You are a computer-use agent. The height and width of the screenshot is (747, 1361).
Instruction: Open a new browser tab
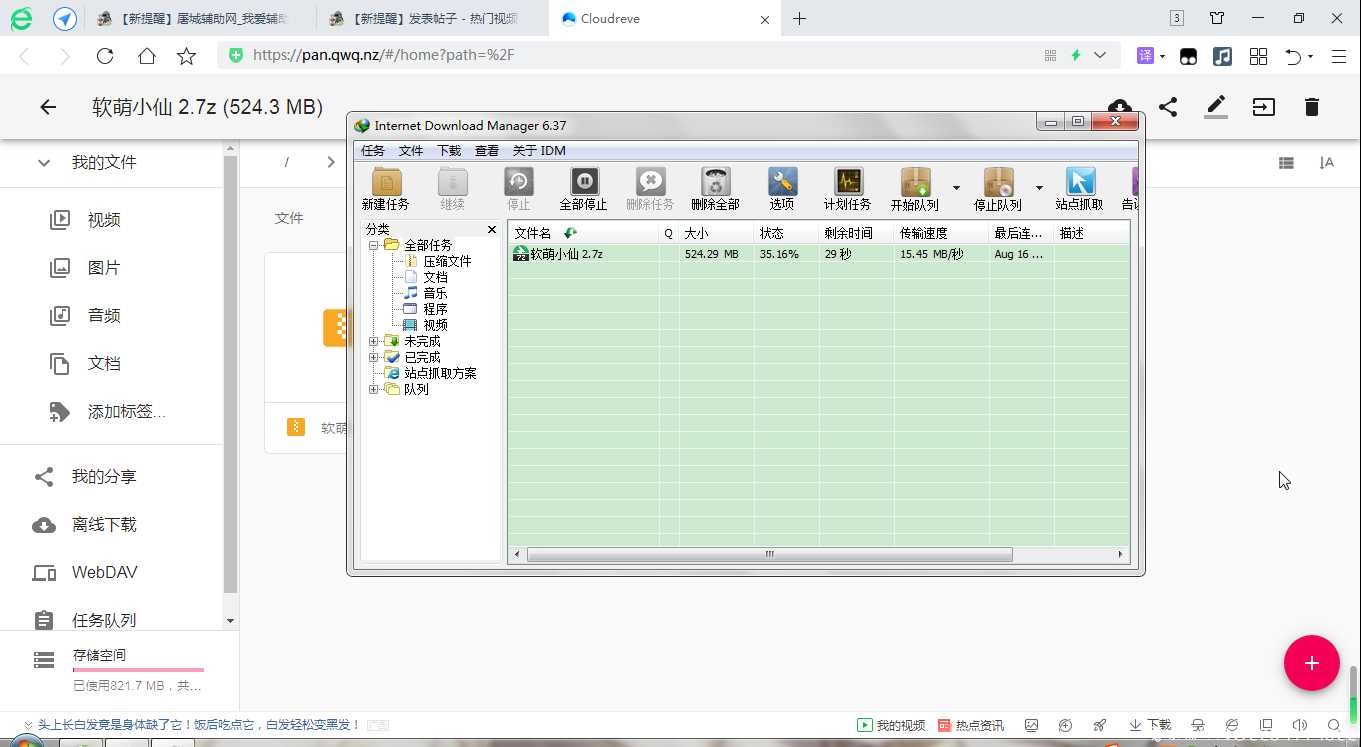[799, 18]
